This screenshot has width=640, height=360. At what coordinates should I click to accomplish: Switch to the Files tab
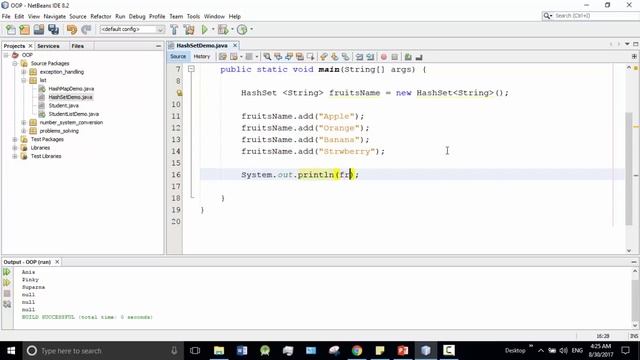click(78, 46)
